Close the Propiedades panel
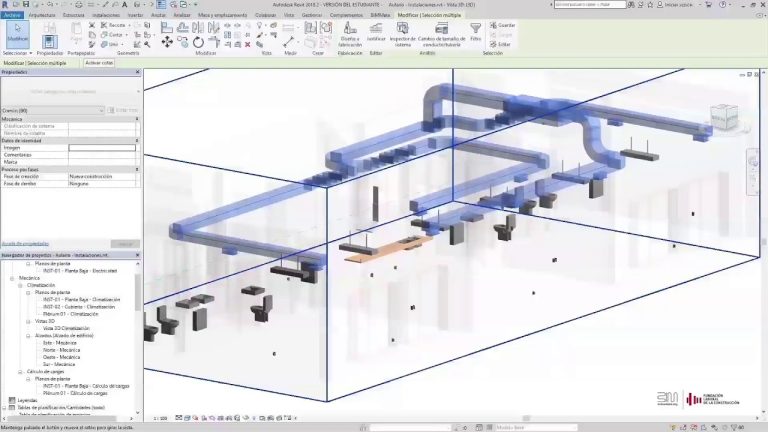Viewport: 768px width, 432px height. click(137, 73)
